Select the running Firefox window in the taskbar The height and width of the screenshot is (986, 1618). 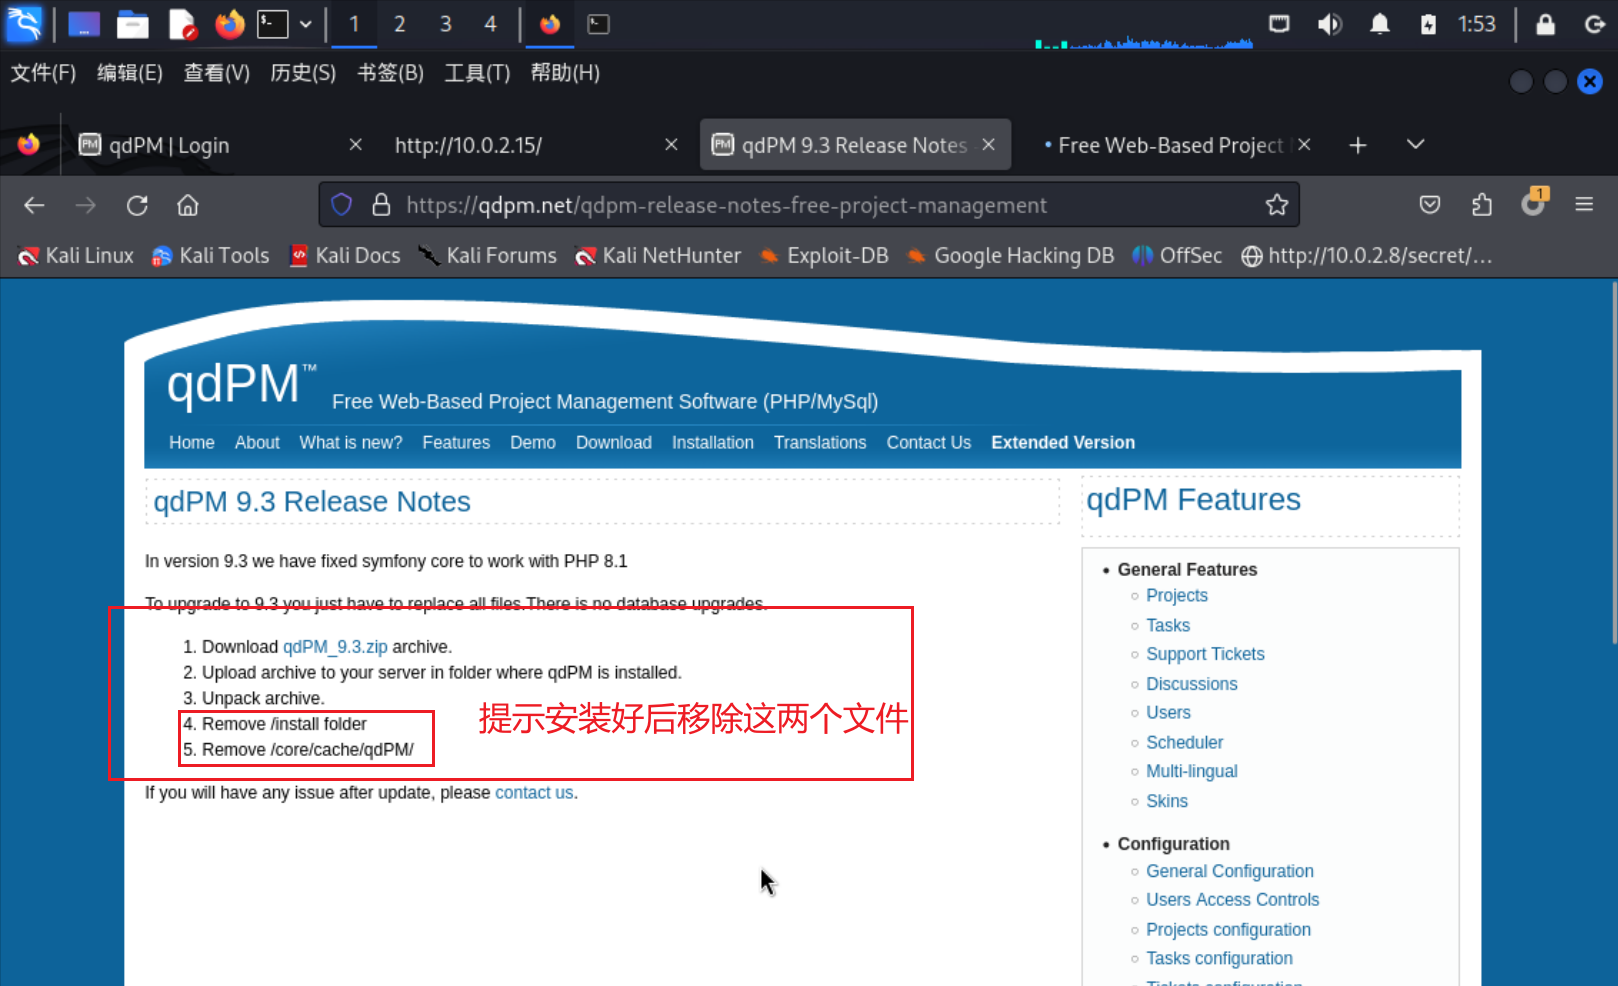[550, 24]
